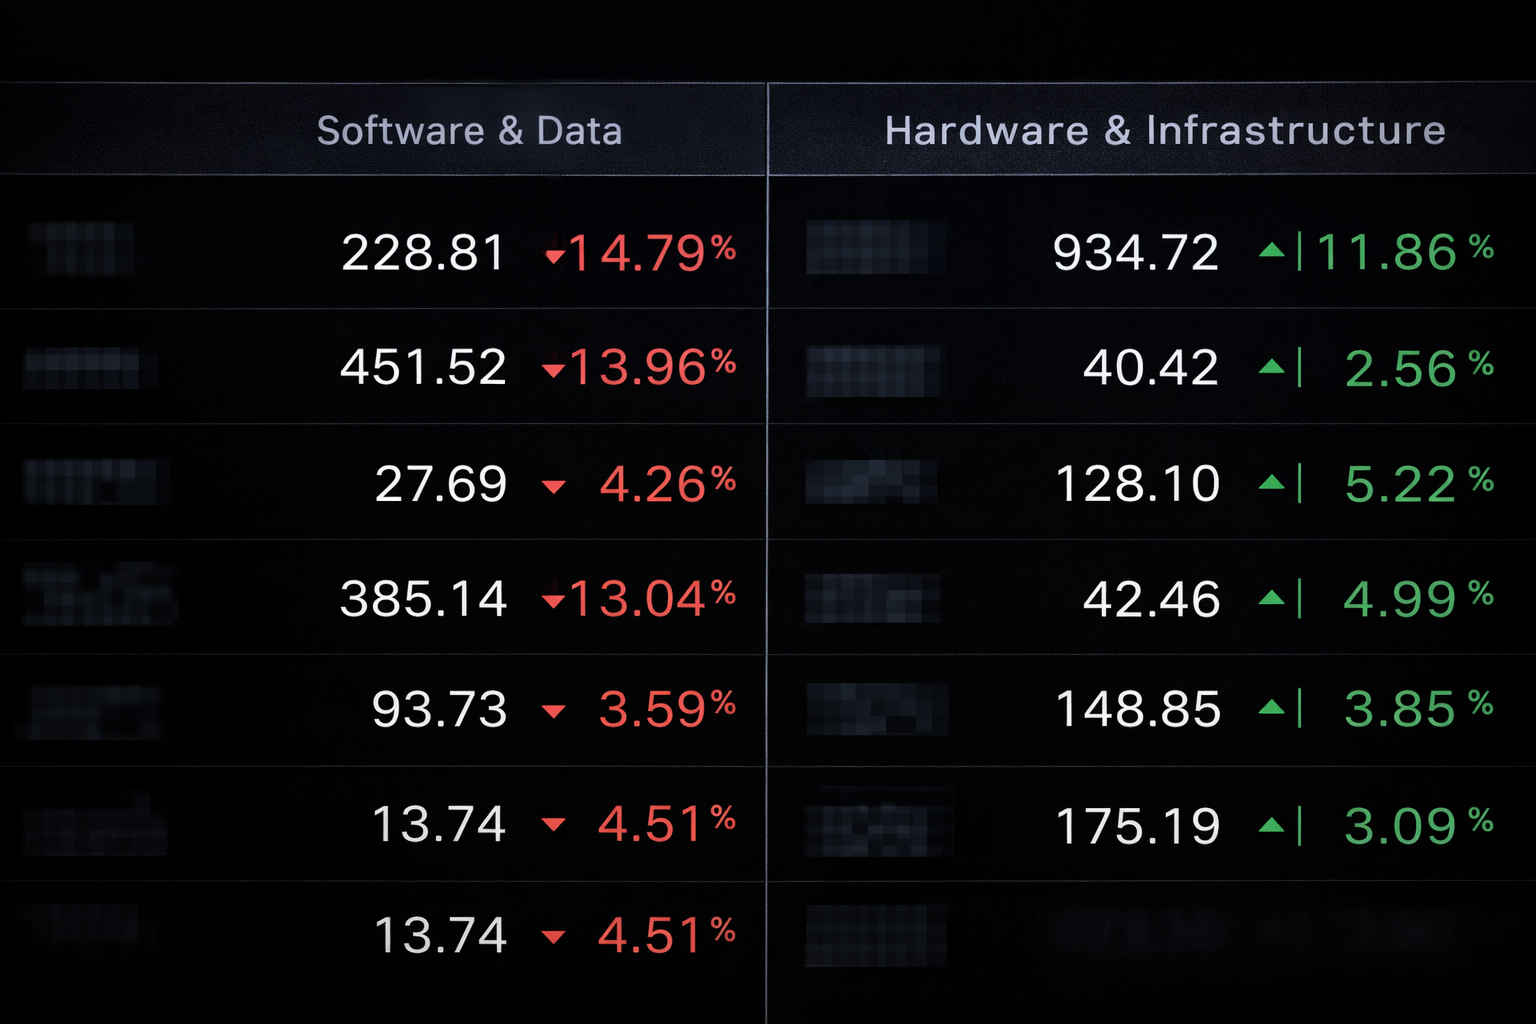Open the row priced at 451.52
The width and height of the screenshot is (1536, 1024).
pyautogui.click(x=423, y=367)
